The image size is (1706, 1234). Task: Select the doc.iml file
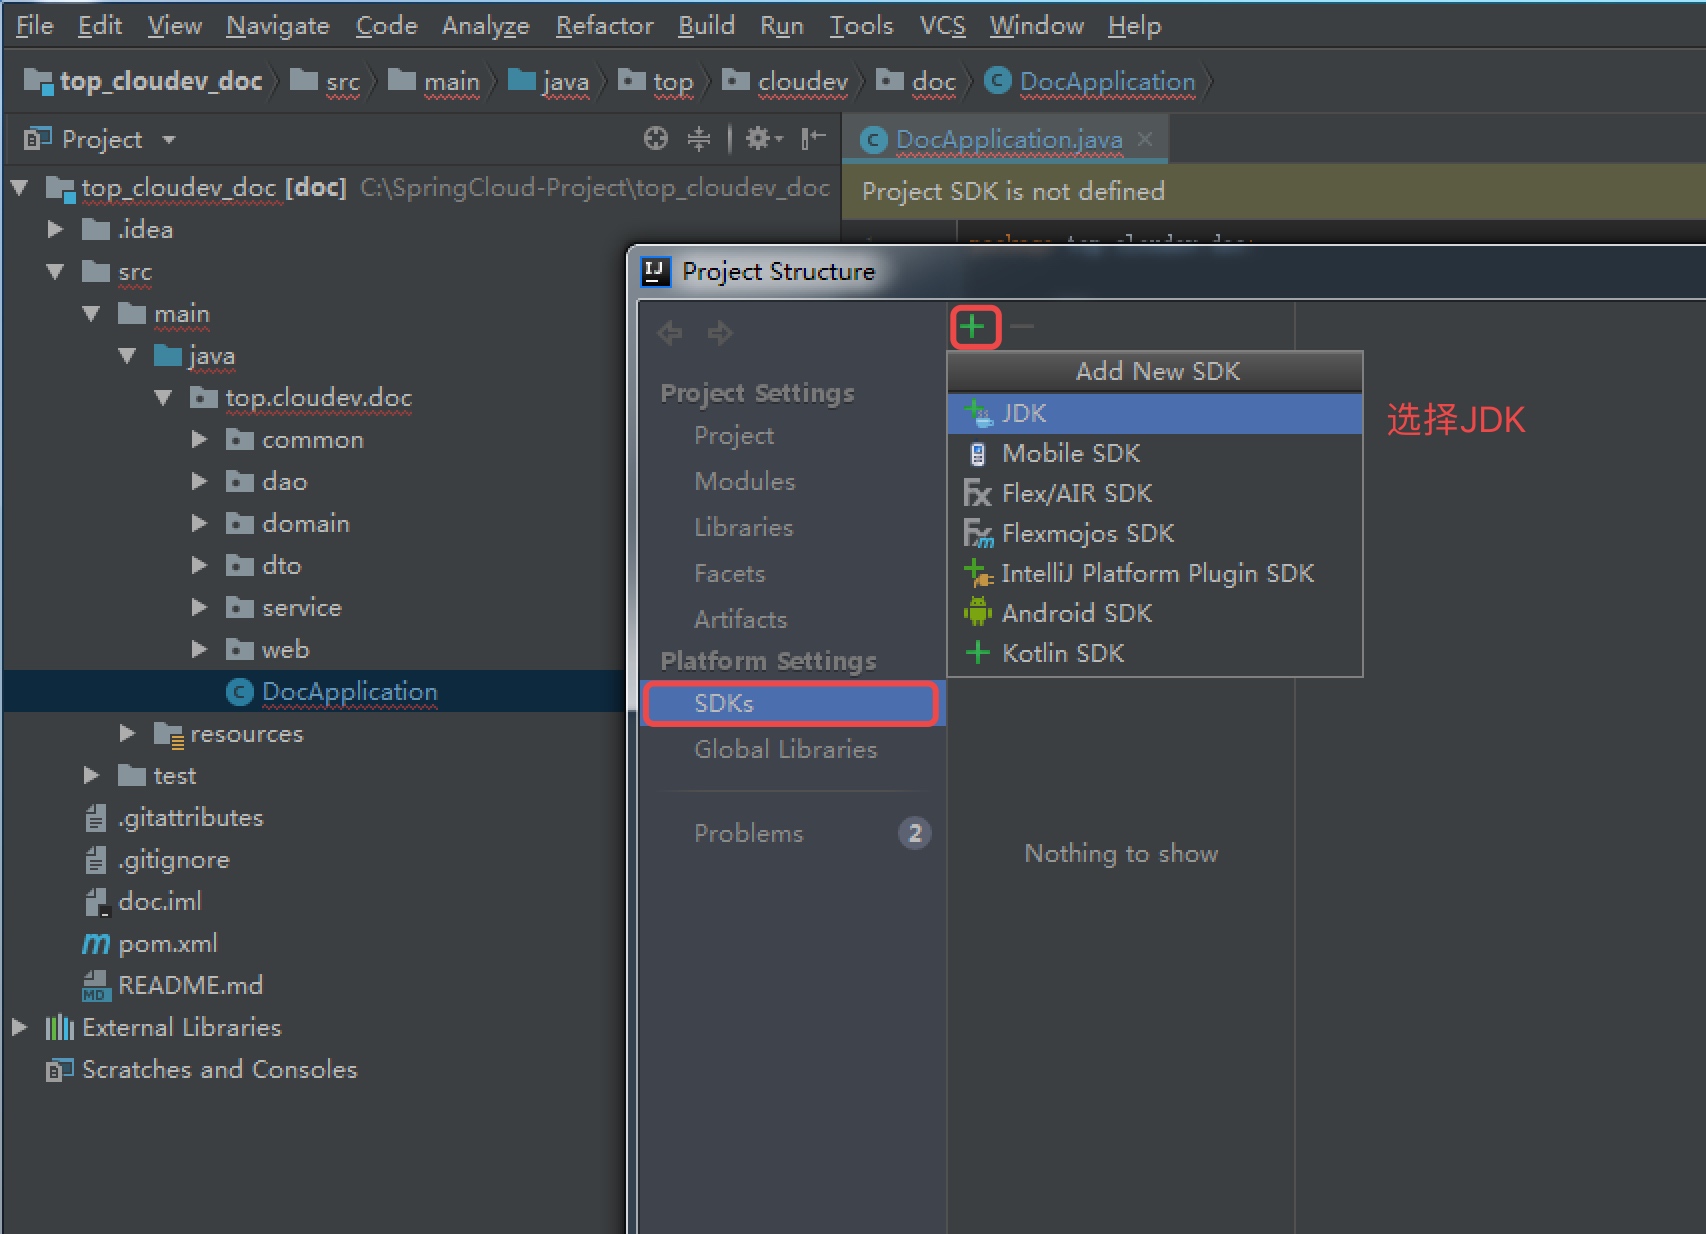click(x=159, y=901)
